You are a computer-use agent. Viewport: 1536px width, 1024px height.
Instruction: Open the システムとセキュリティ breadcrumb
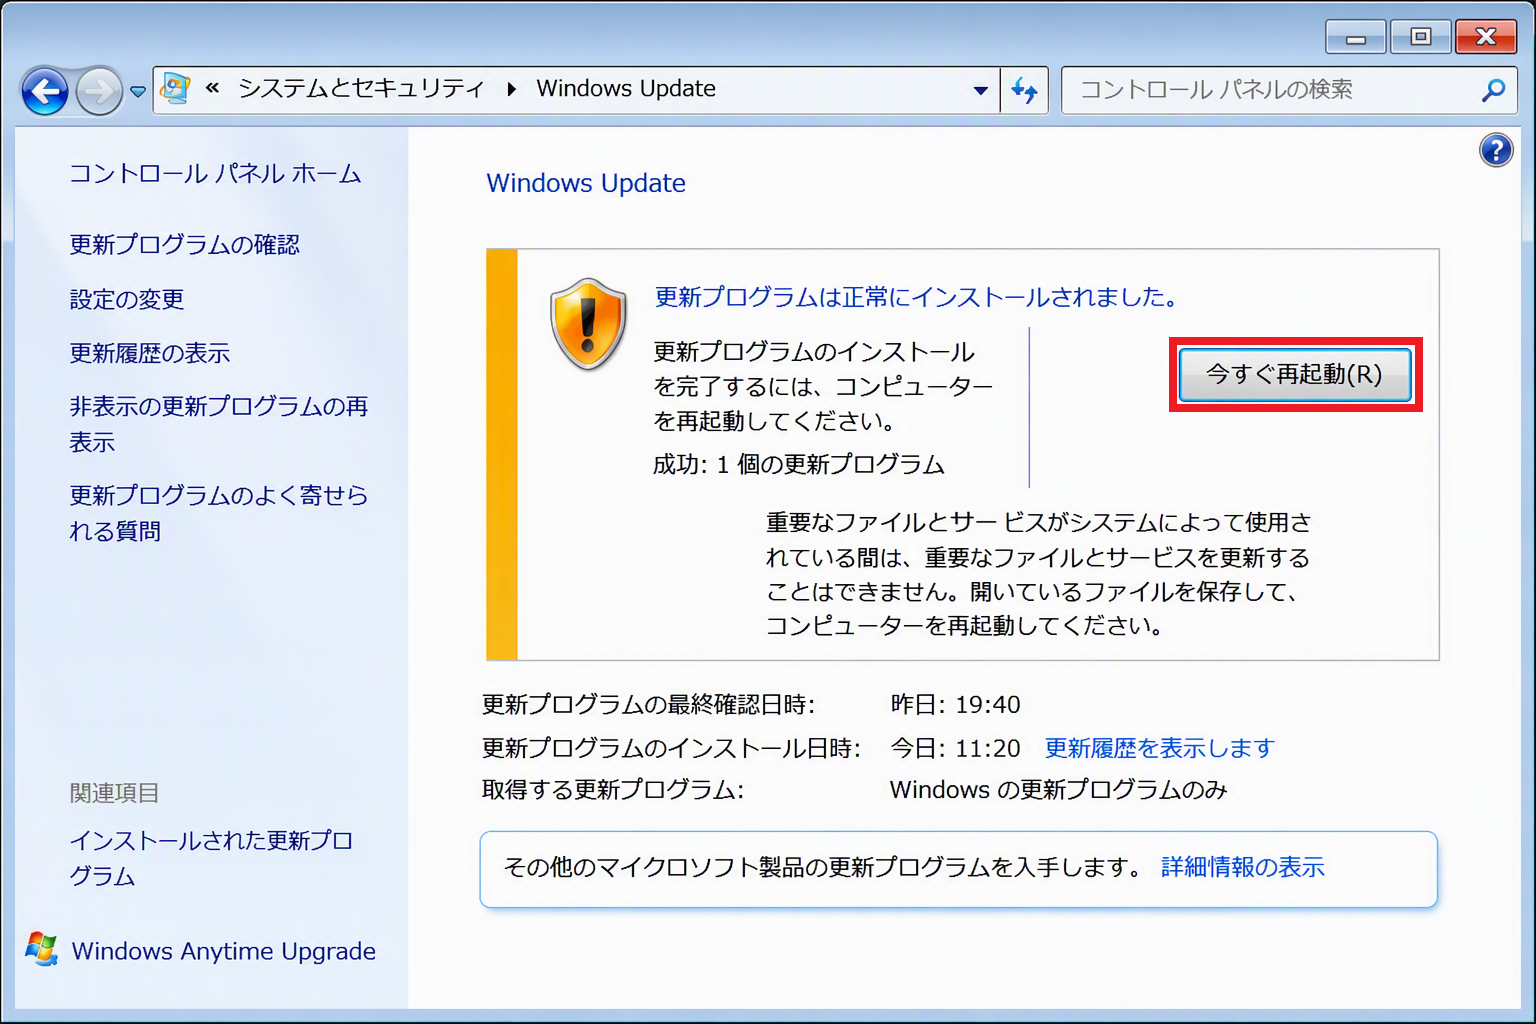[361, 89]
